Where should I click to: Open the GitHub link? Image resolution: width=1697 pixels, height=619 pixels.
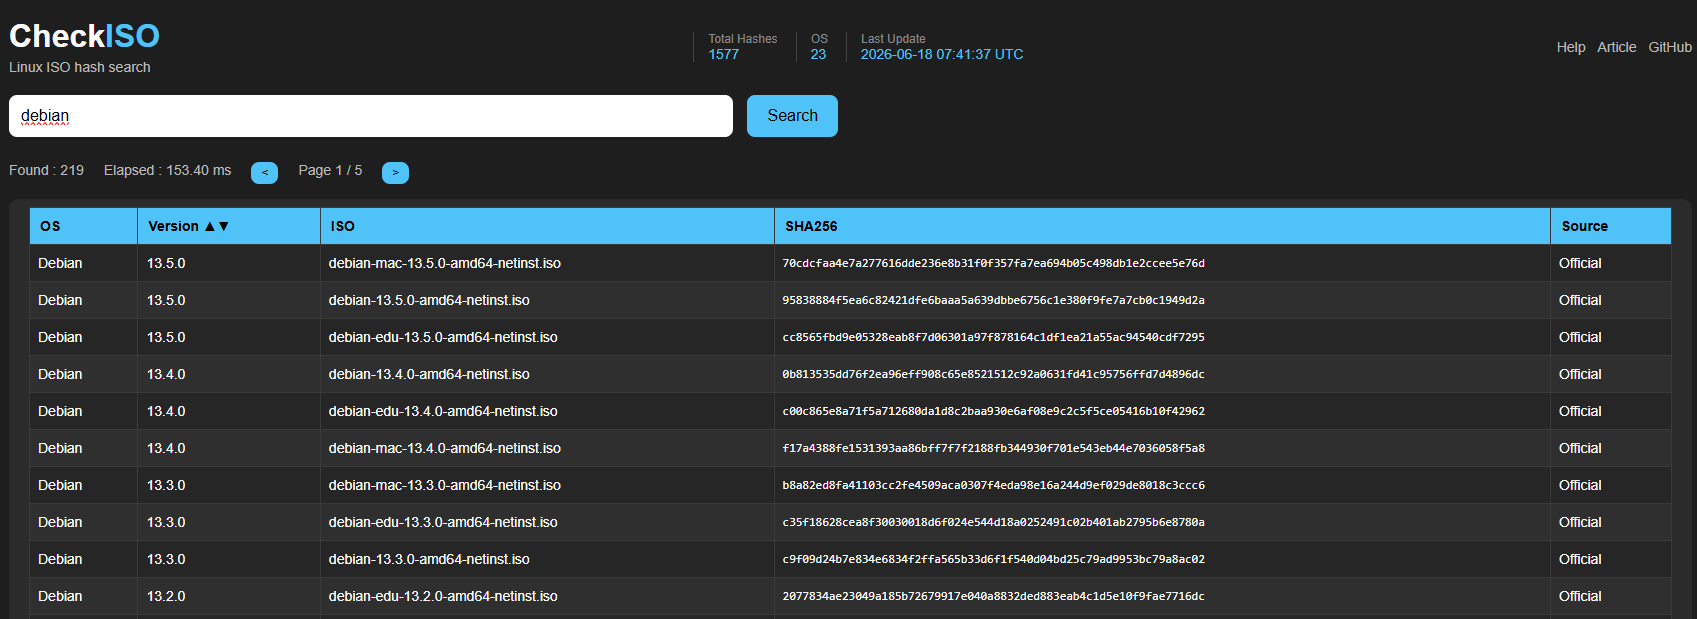pos(1670,47)
